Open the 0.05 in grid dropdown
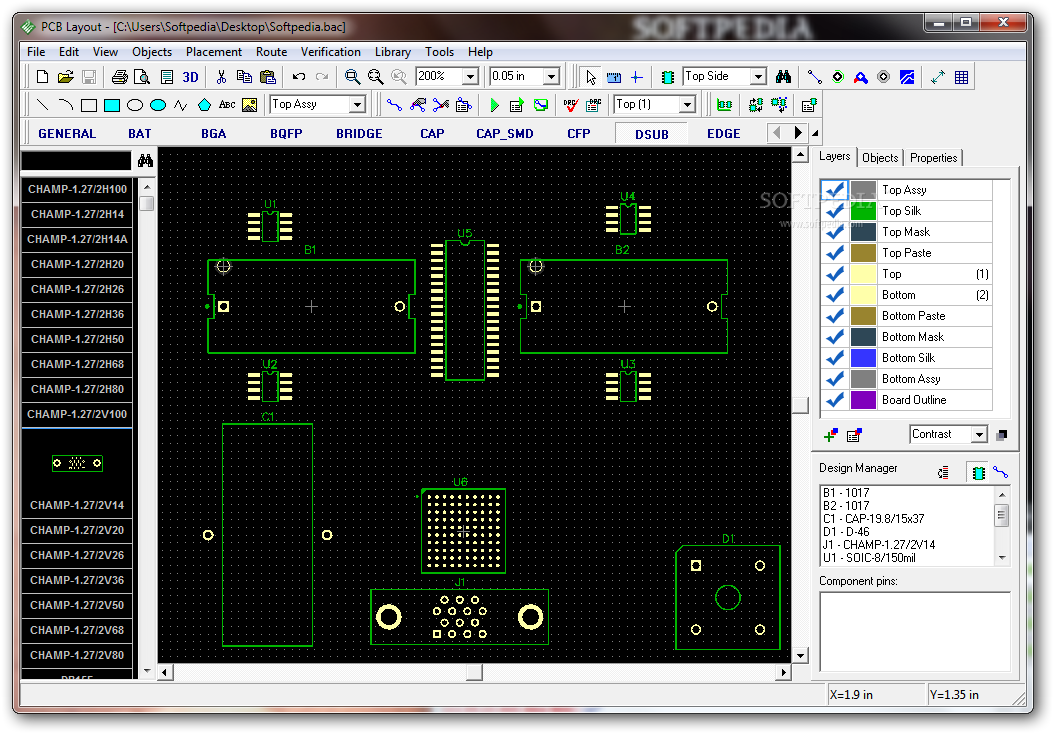Viewport: 1054px width, 734px height. coord(552,77)
